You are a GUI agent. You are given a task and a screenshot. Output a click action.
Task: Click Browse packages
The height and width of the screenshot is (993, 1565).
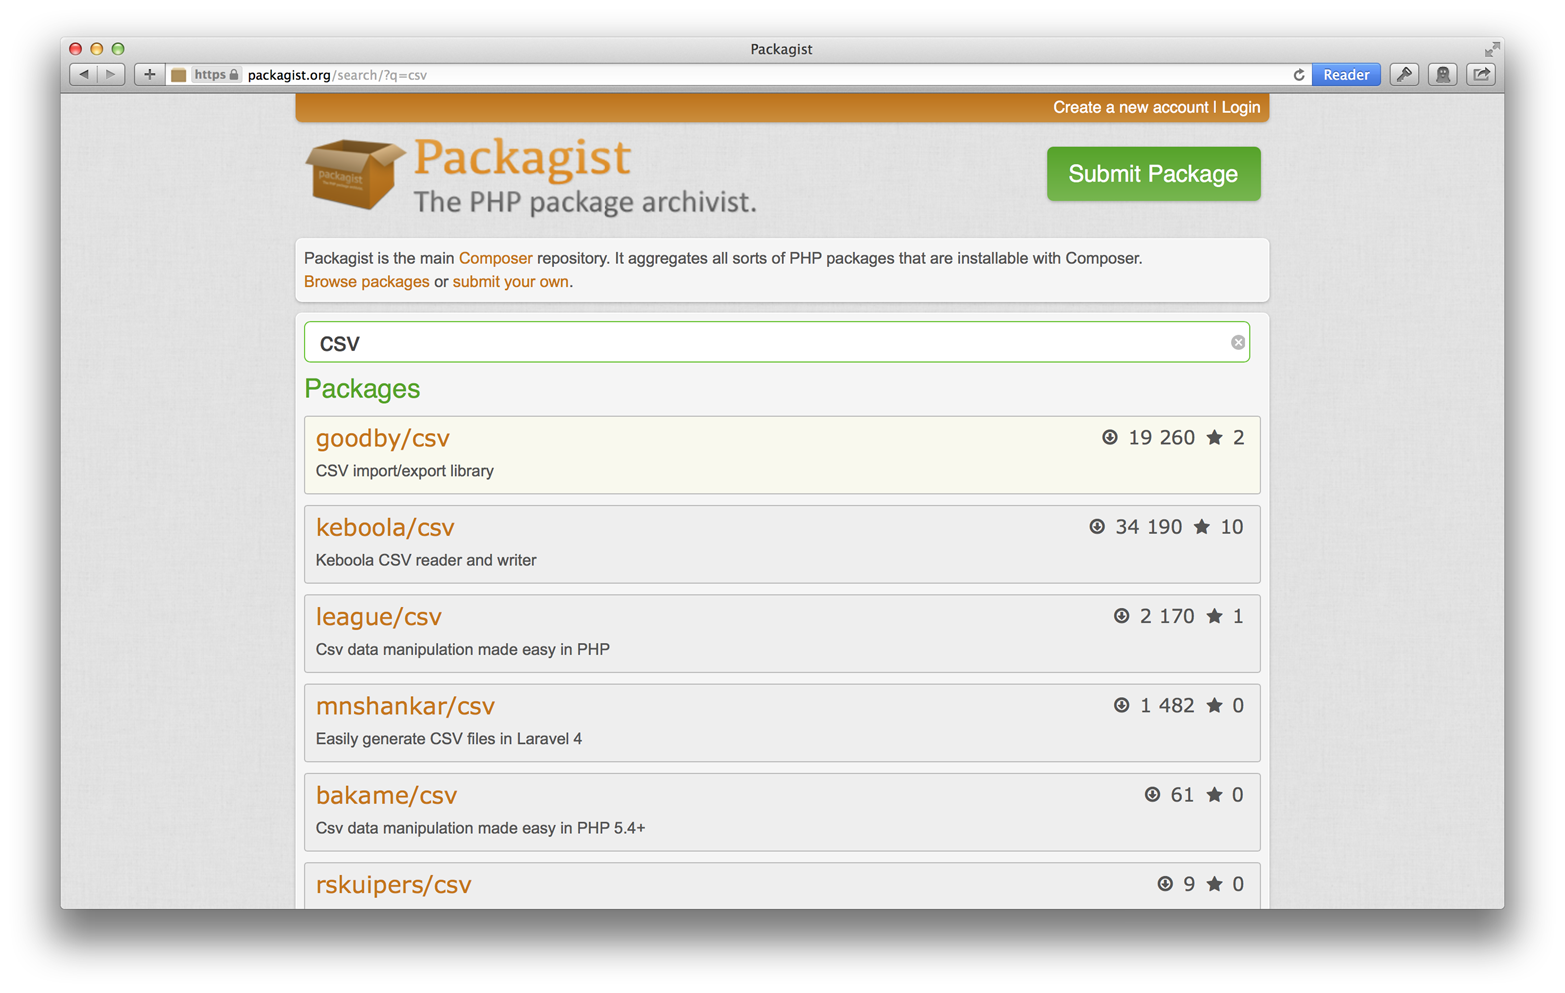[x=366, y=281]
